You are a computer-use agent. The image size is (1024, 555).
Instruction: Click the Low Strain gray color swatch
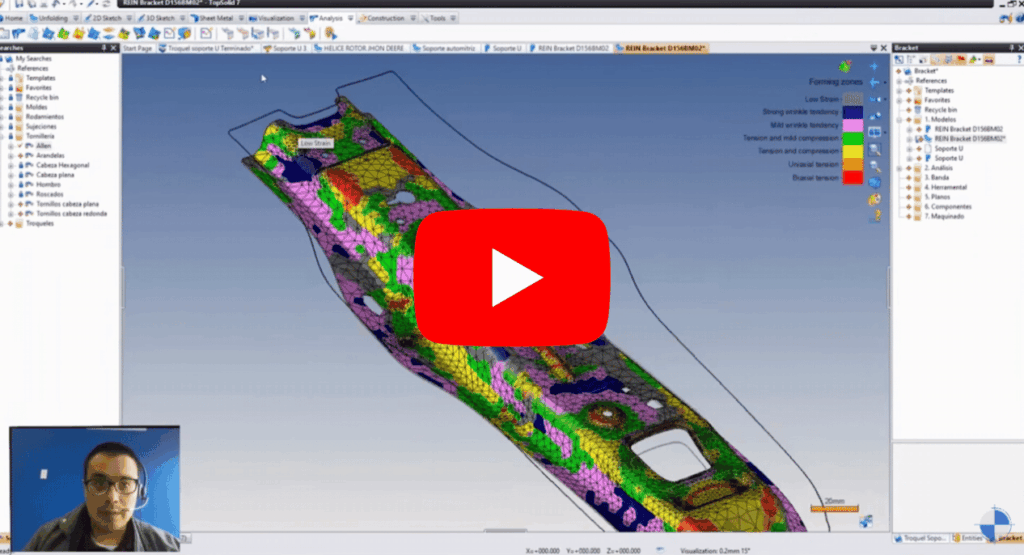[852, 99]
